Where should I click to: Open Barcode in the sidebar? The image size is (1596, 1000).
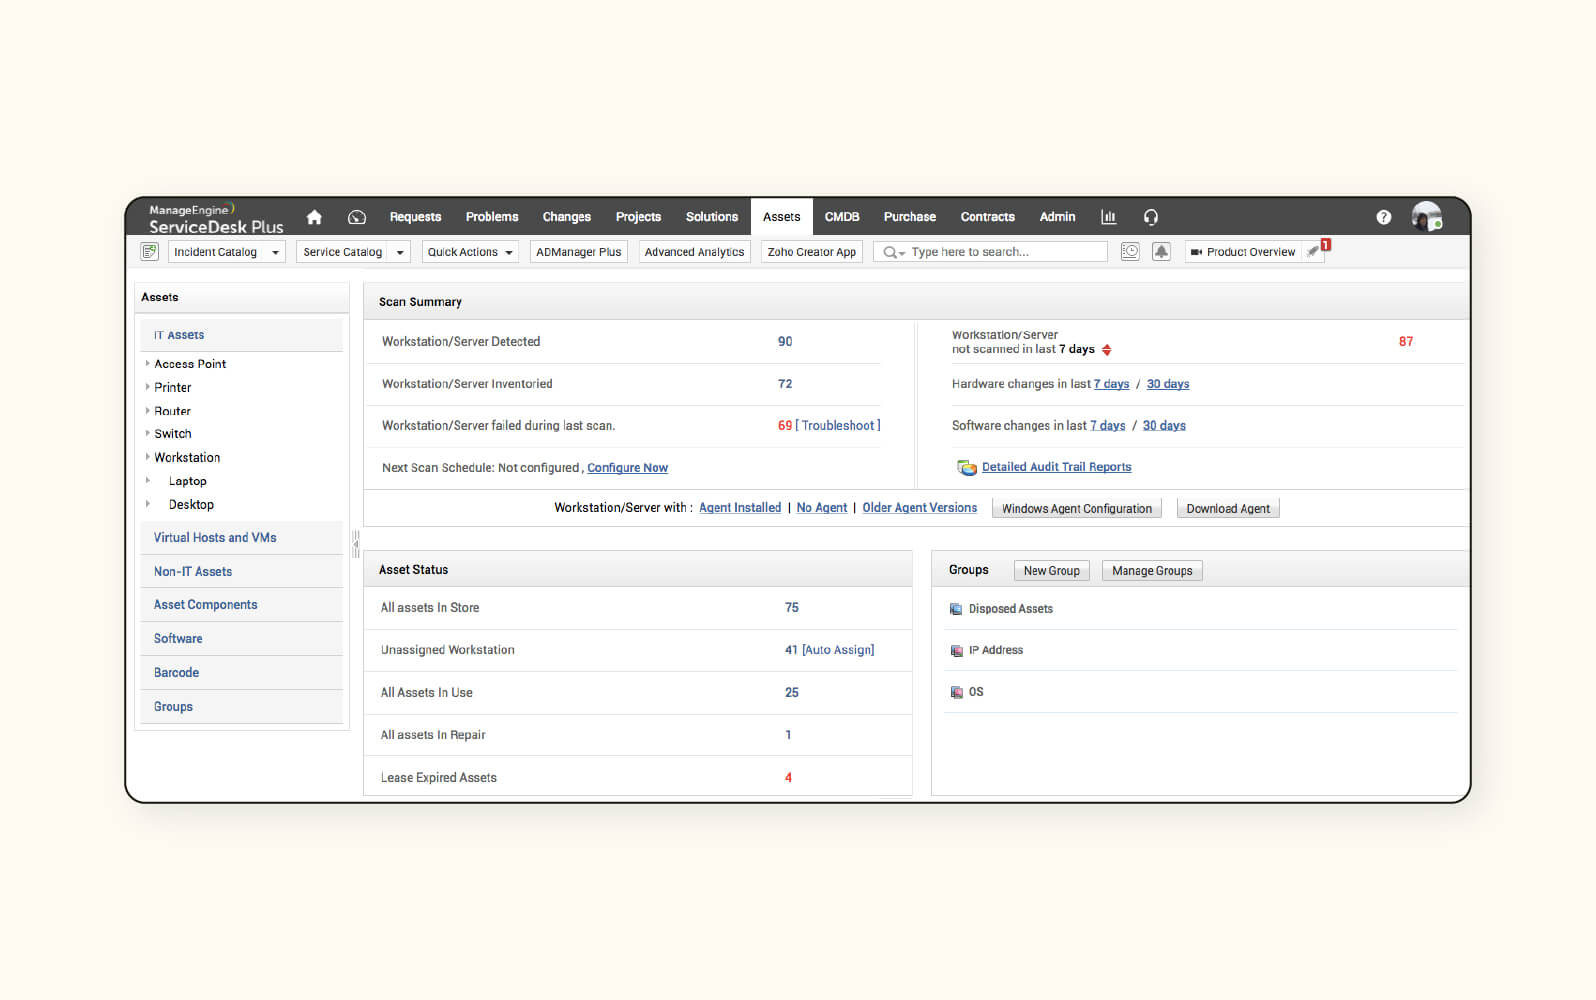[241, 673]
